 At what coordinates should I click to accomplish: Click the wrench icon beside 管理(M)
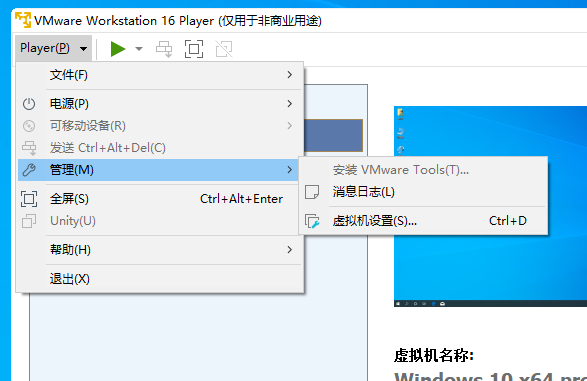click(29, 170)
